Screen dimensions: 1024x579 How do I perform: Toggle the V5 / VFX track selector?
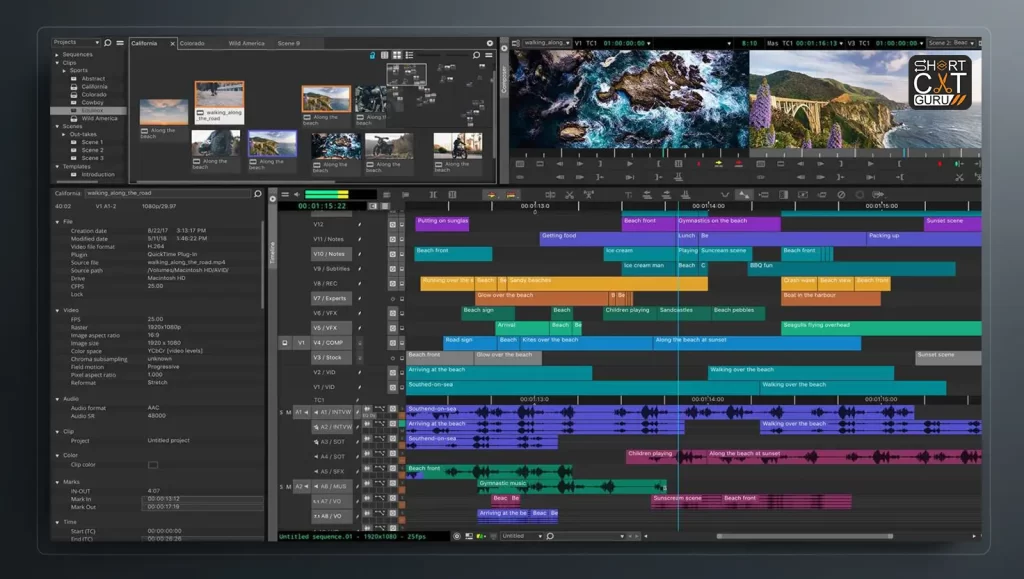click(331, 328)
